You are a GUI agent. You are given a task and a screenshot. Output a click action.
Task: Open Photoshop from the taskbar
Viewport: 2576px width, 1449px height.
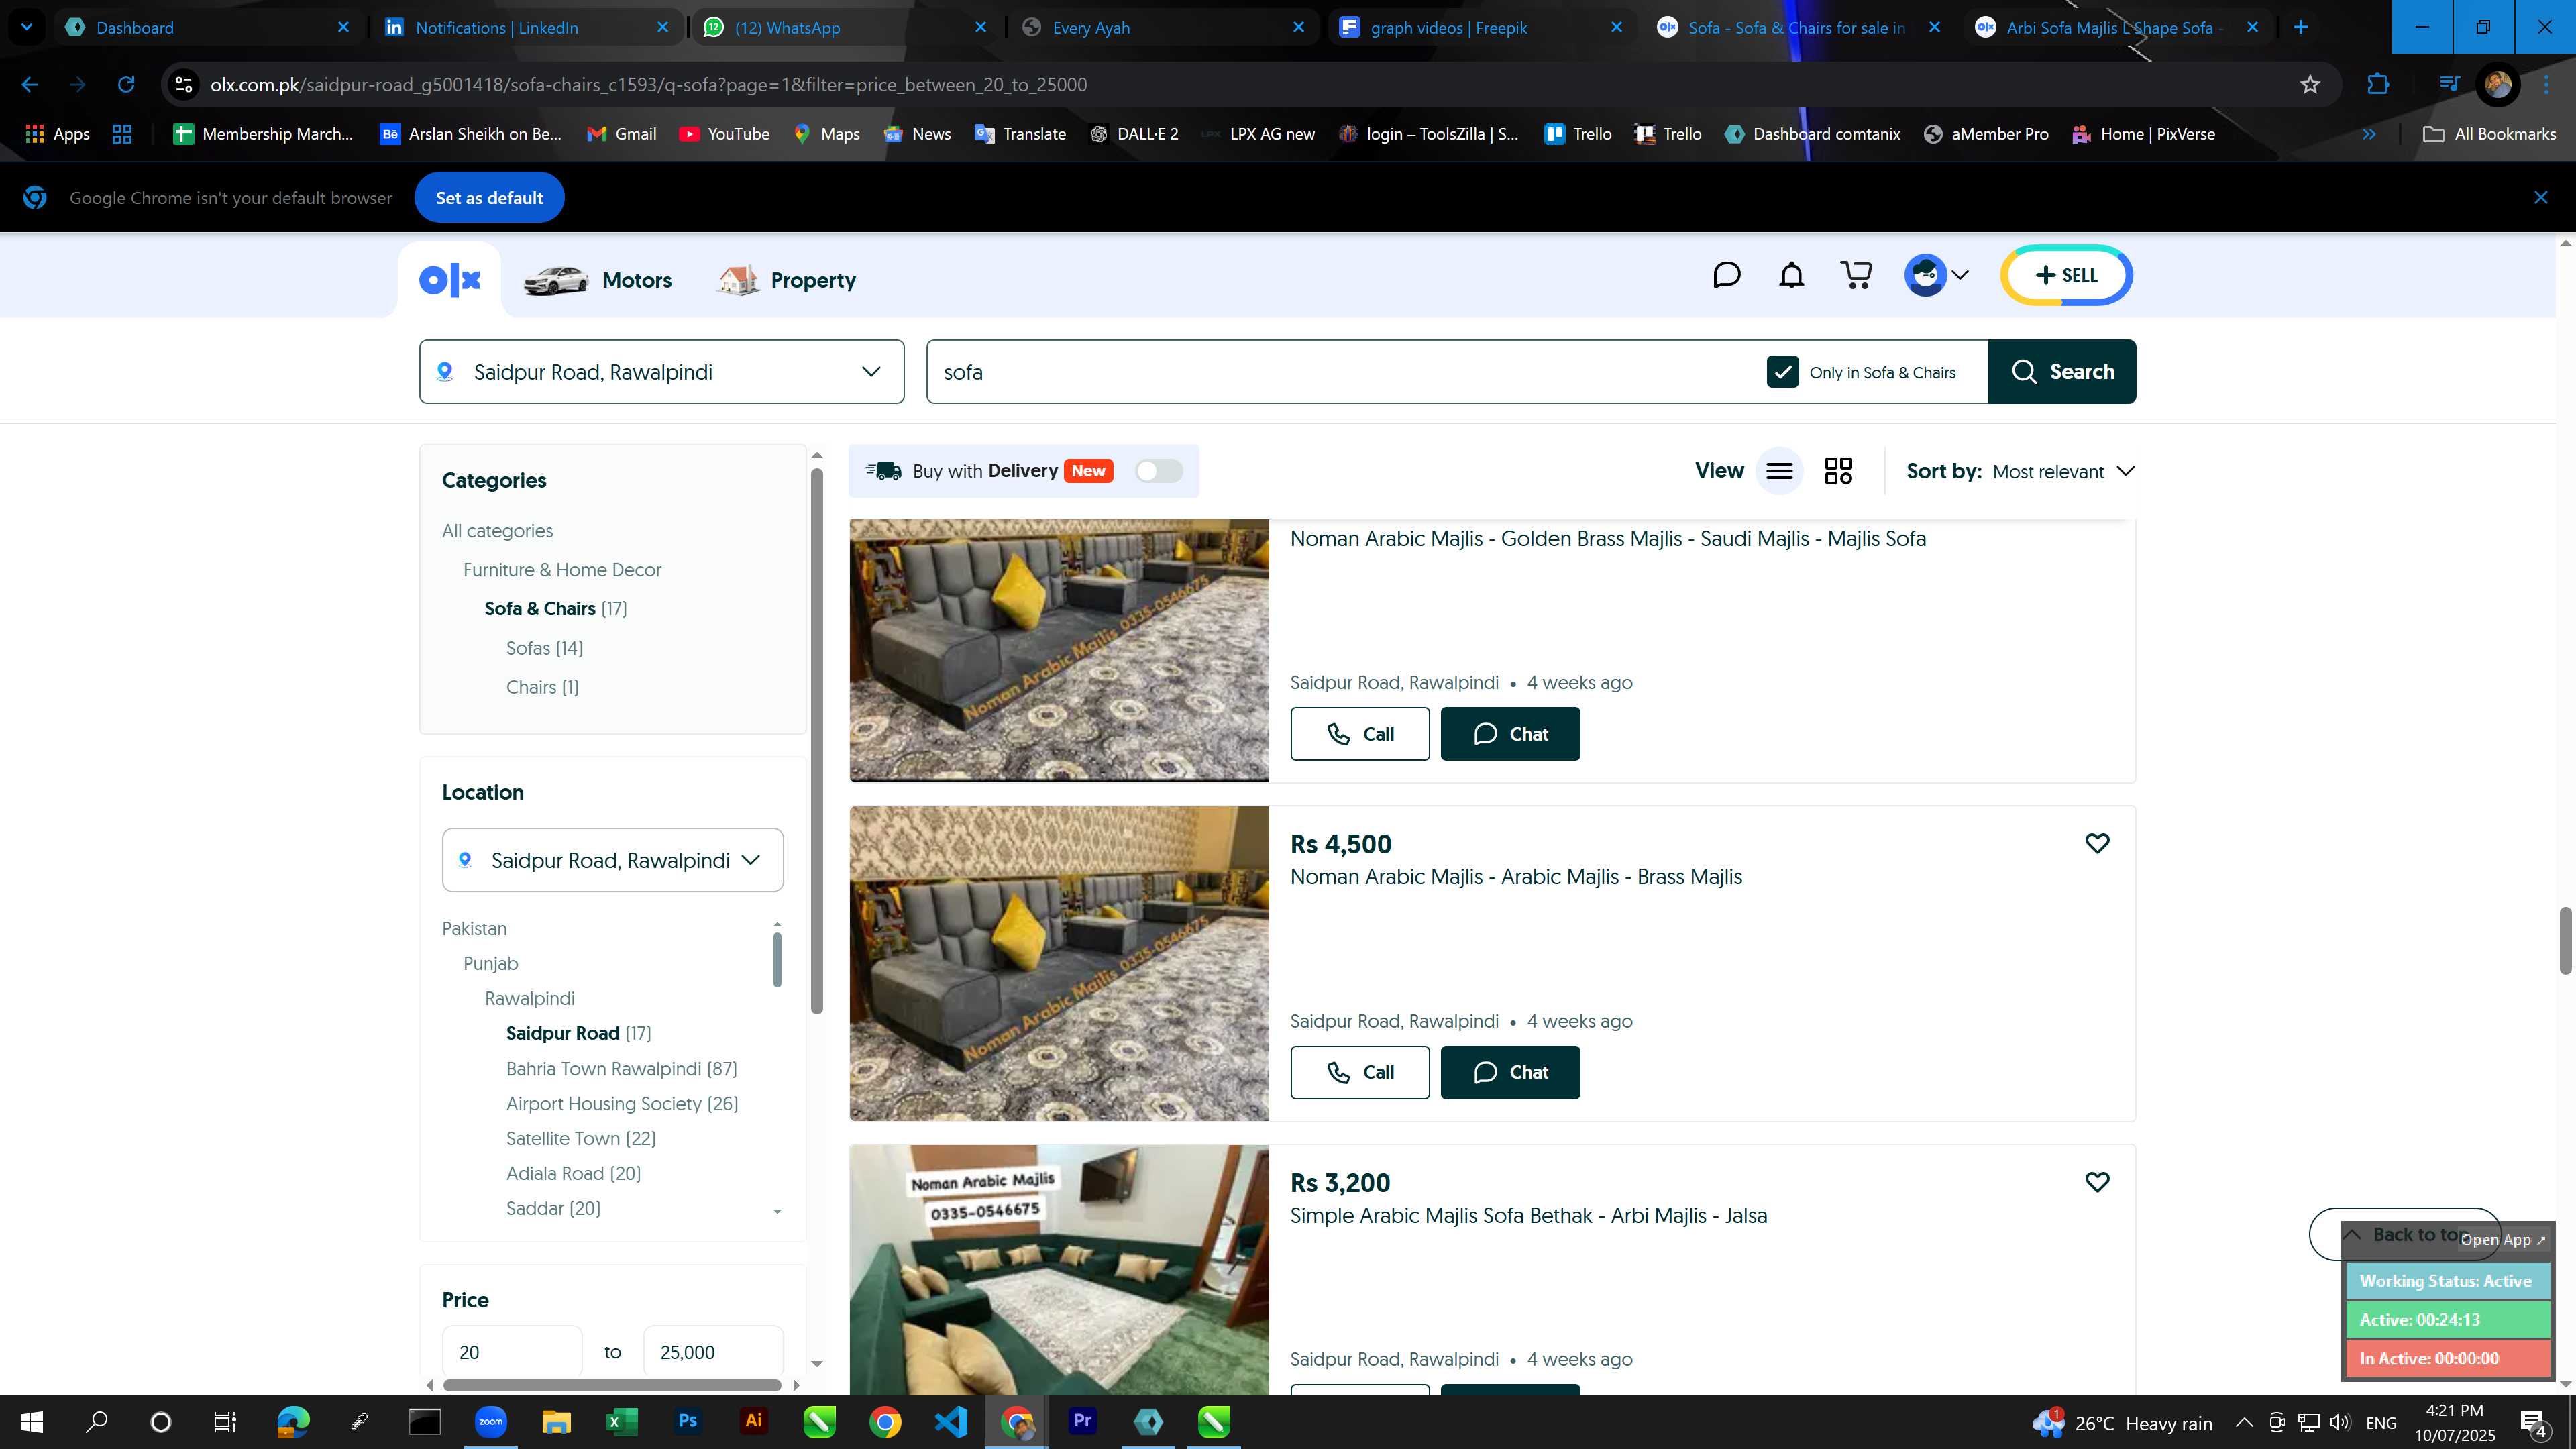pos(687,1422)
